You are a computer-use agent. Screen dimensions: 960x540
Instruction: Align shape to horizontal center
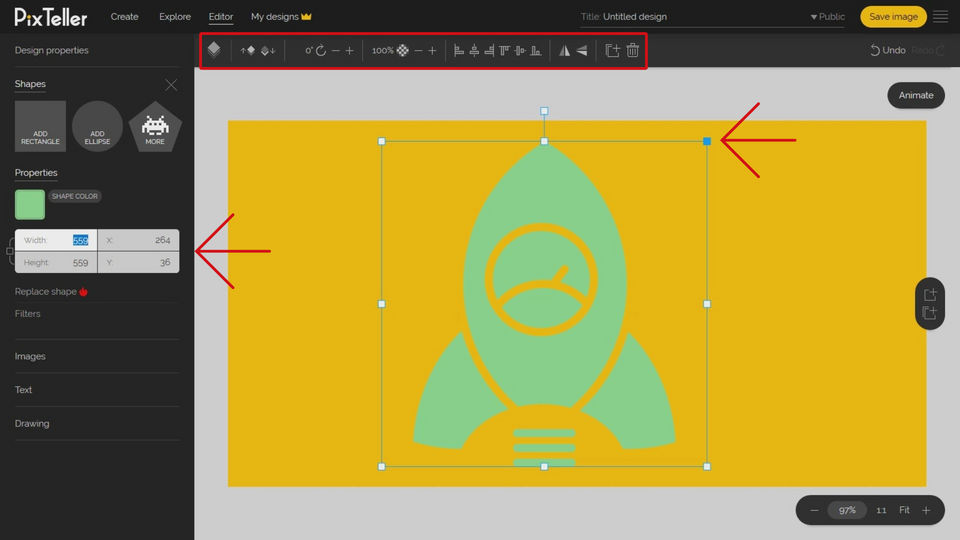tap(474, 50)
